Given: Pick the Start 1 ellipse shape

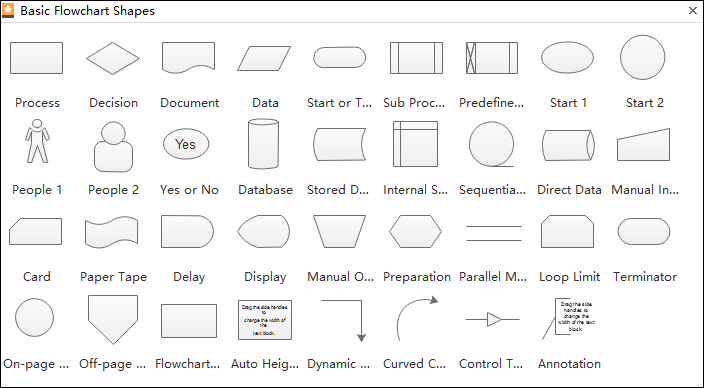Looking at the screenshot, I should [x=568, y=57].
